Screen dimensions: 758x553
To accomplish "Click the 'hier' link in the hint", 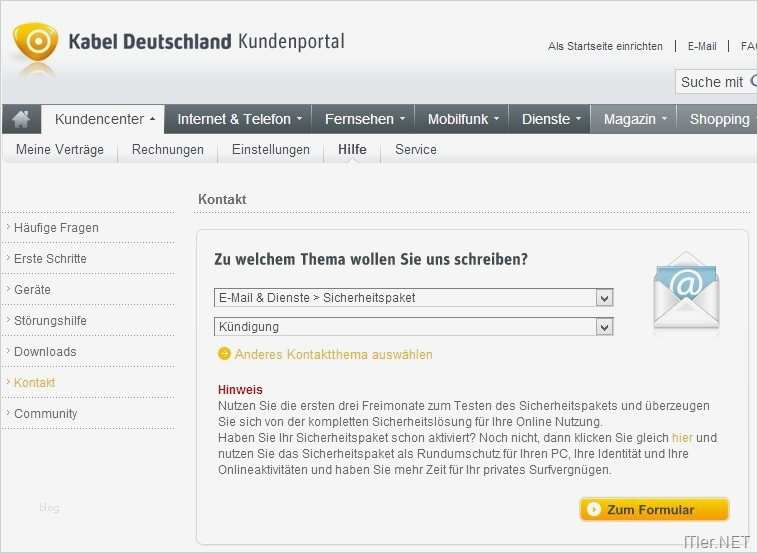I will pos(682,438).
